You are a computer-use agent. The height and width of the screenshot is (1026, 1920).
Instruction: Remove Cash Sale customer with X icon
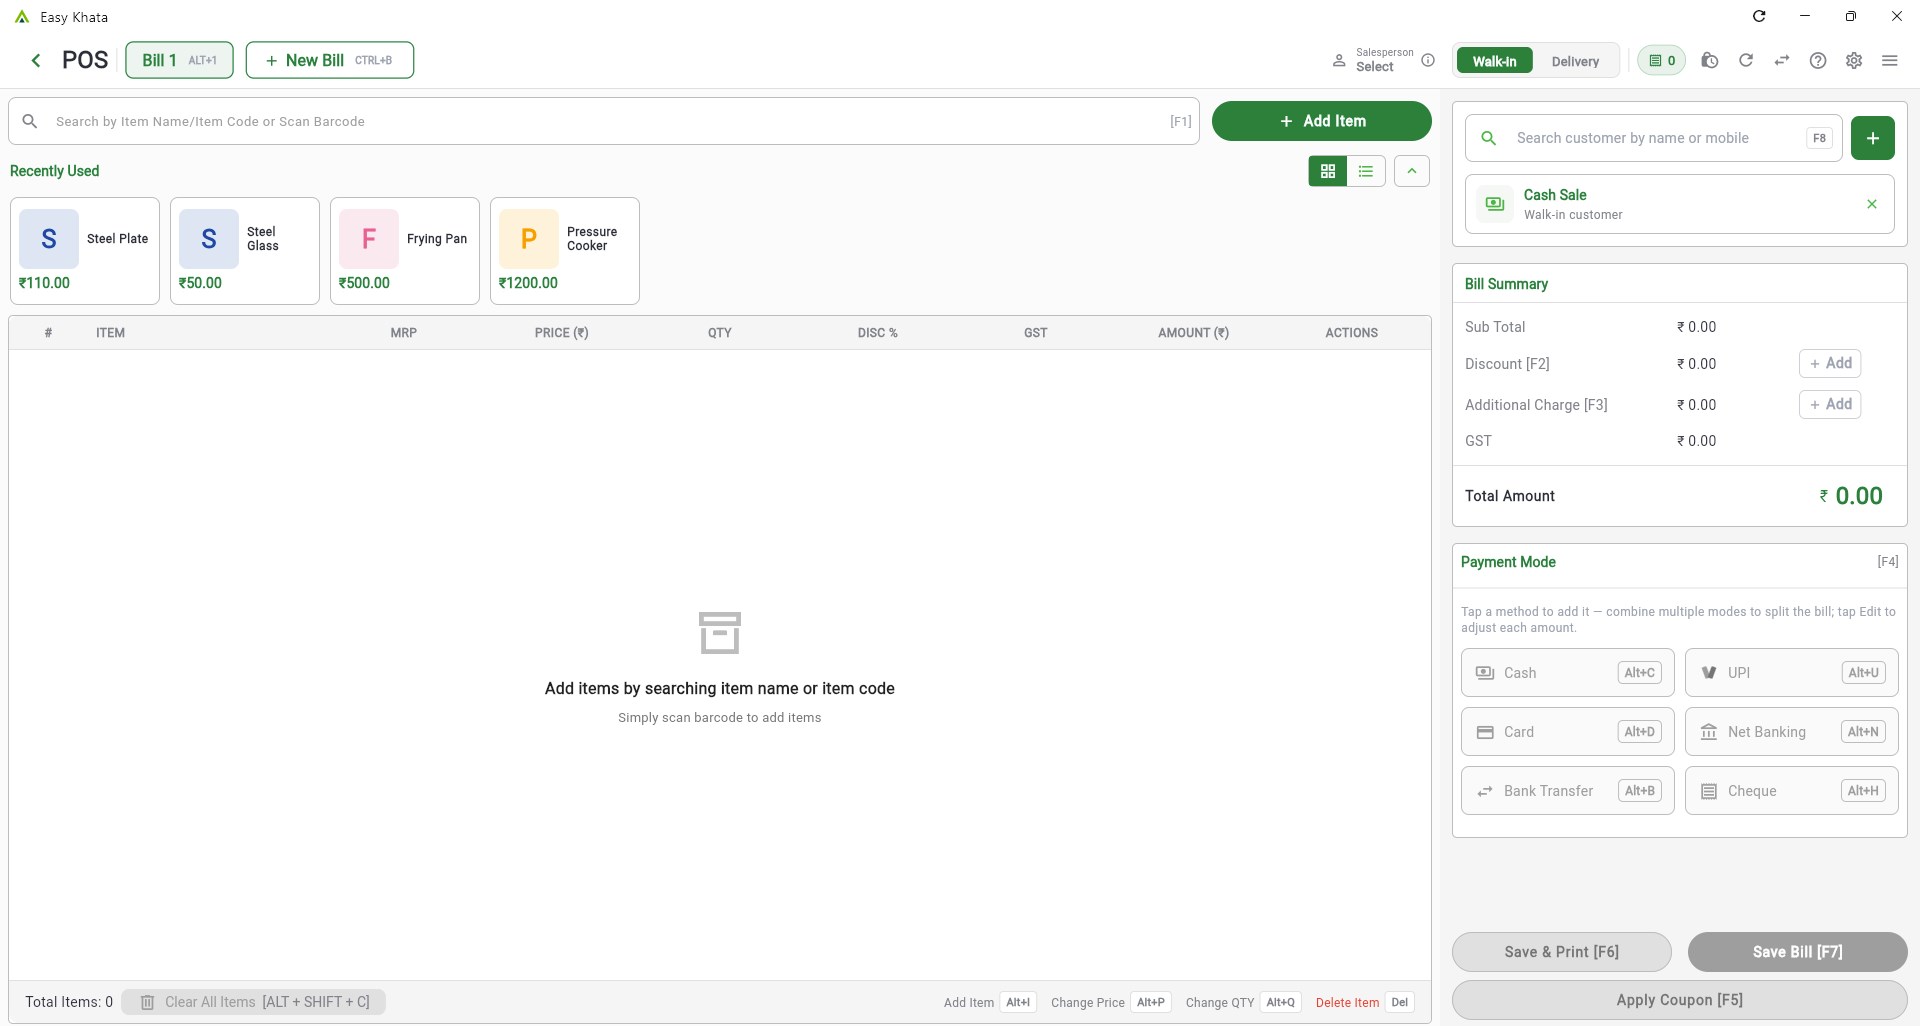click(1872, 204)
